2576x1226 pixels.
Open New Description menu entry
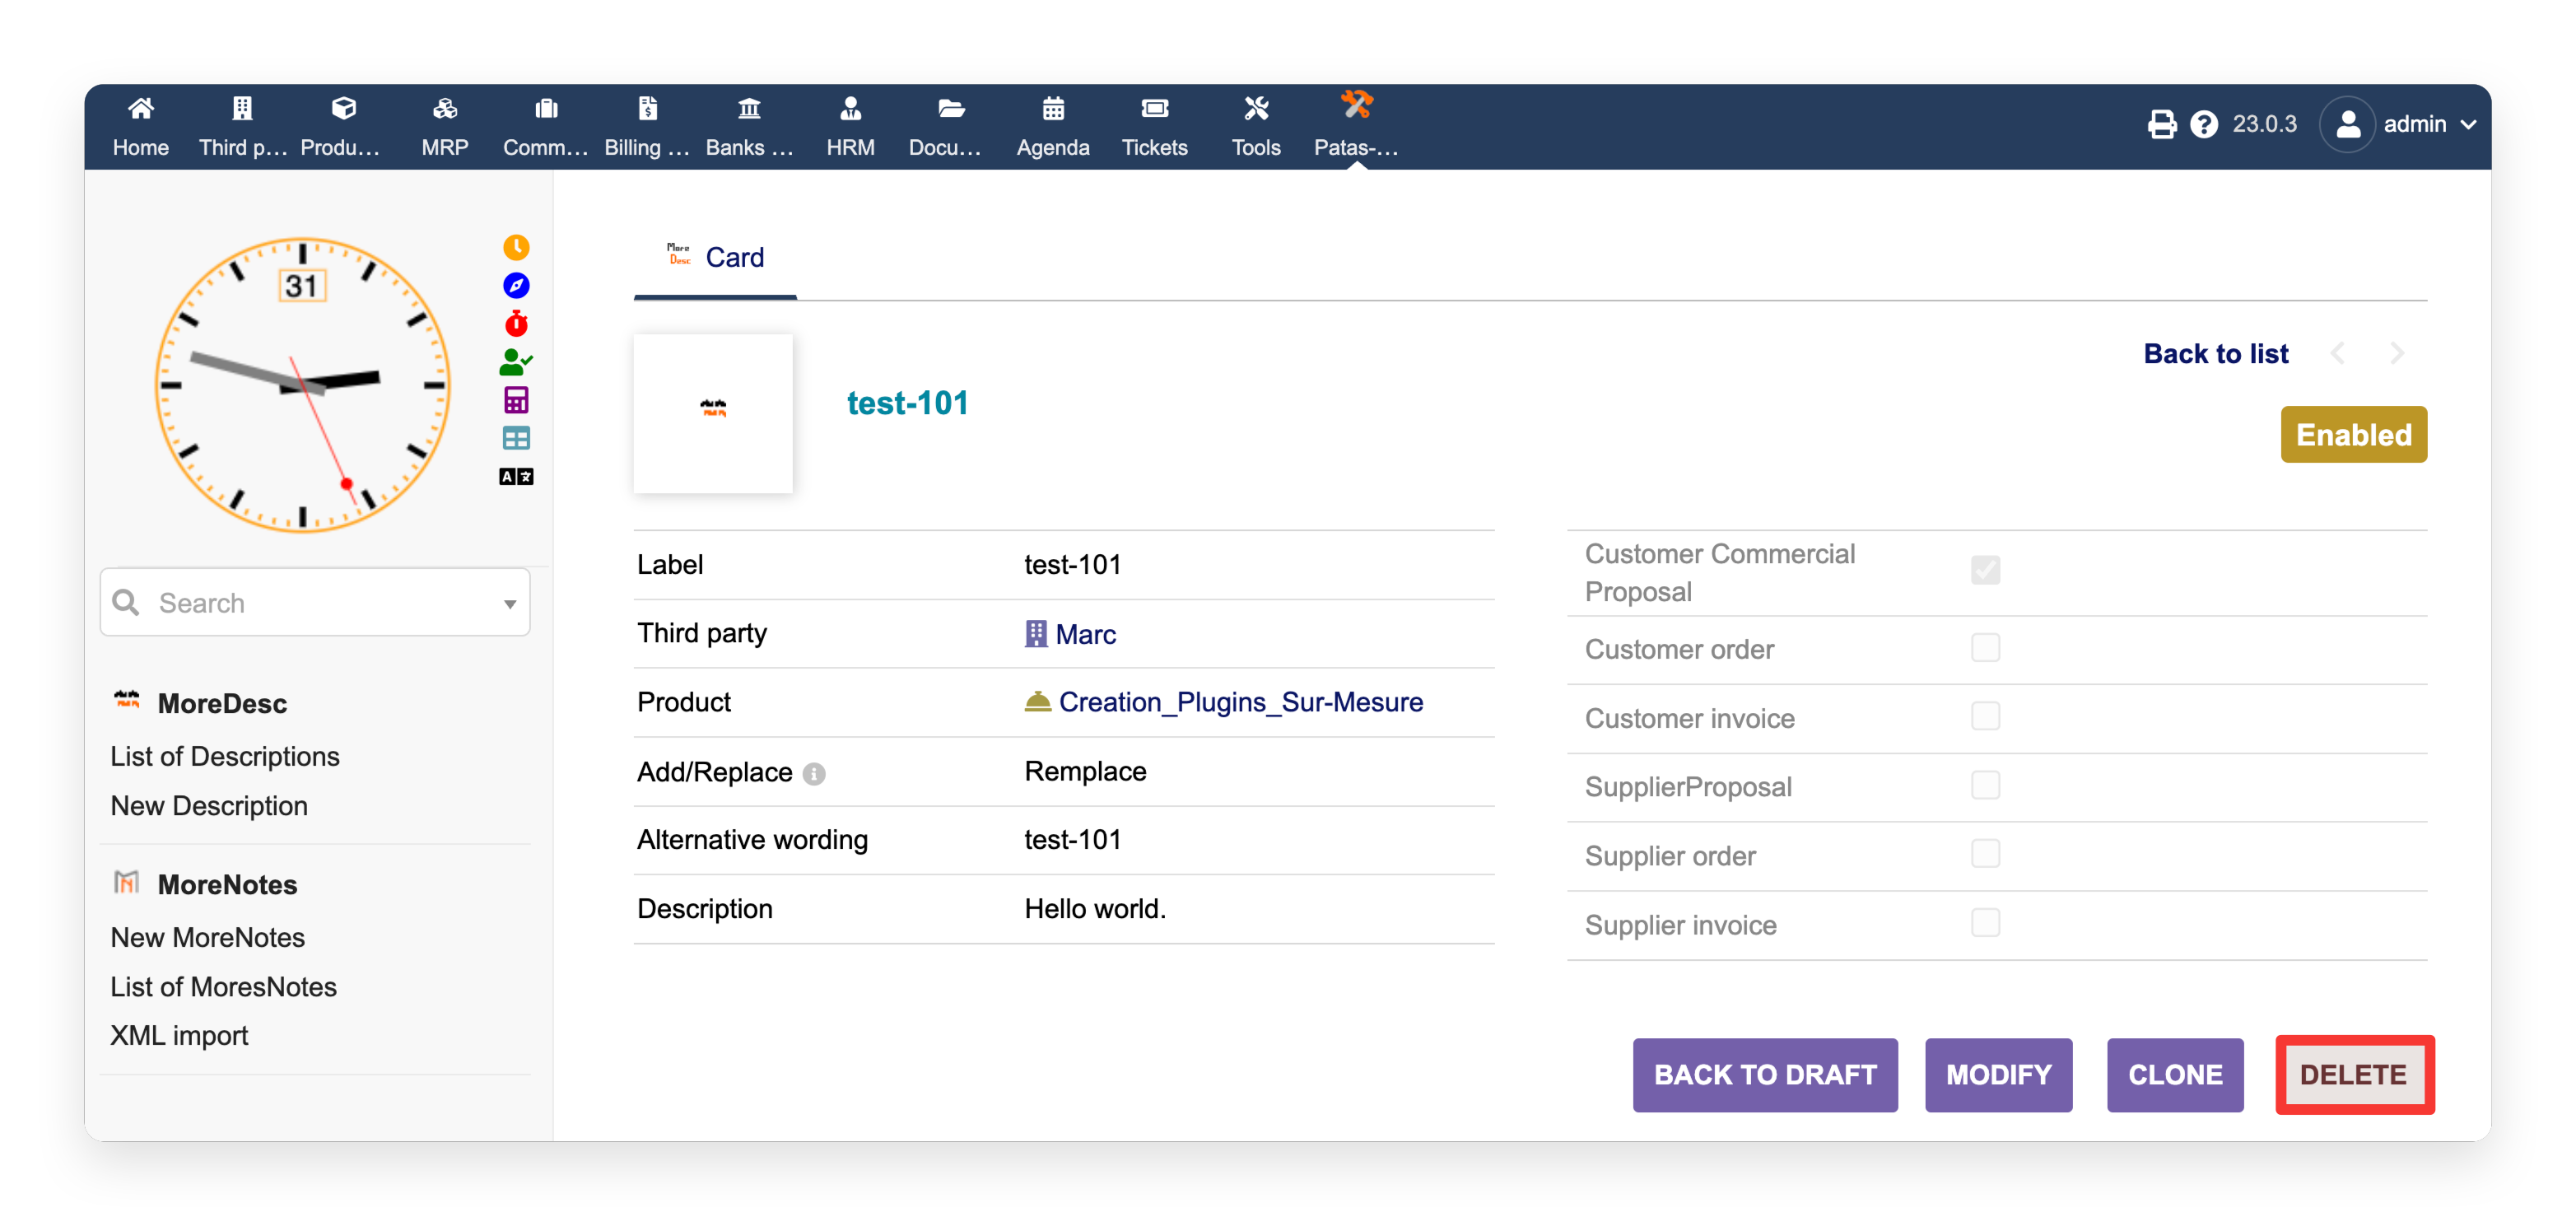pyautogui.click(x=209, y=806)
